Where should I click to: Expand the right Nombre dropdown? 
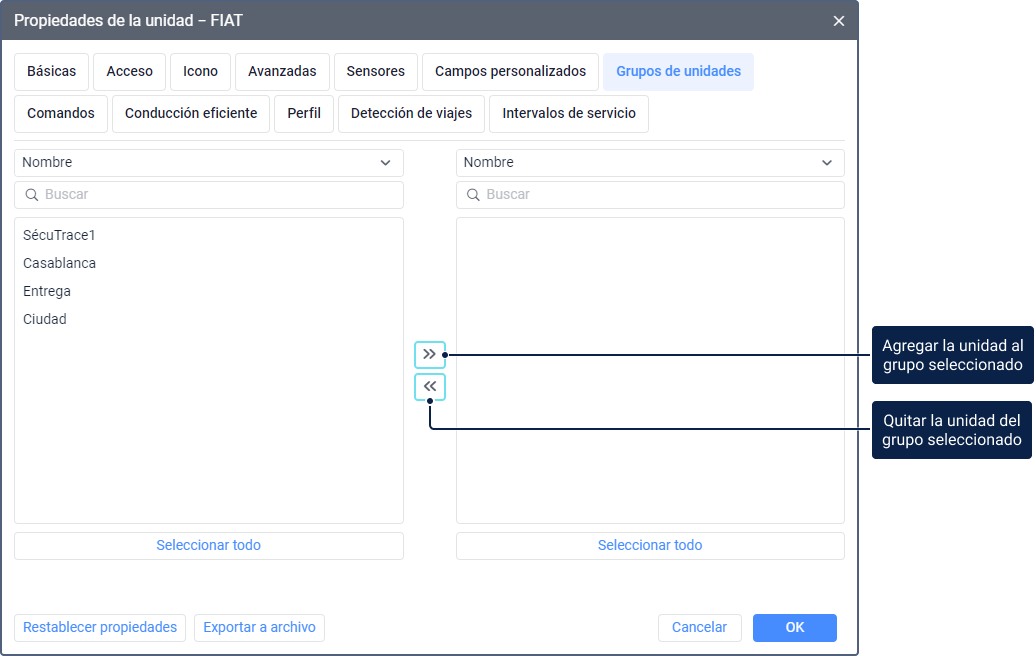pos(650,163)
